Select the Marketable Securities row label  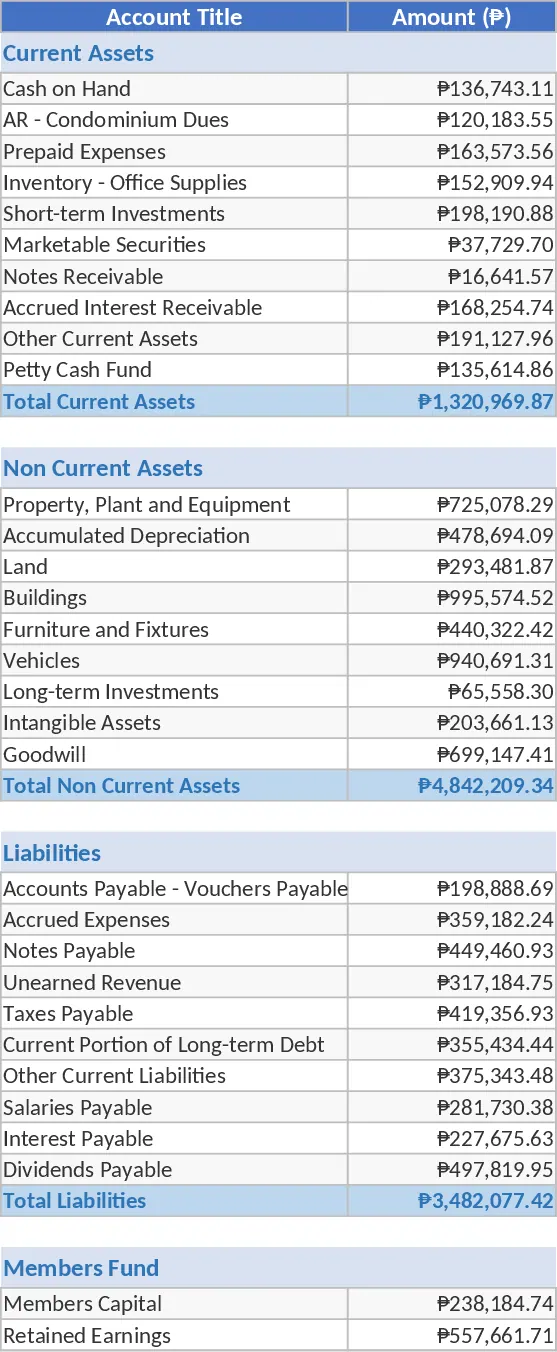pos(174,245)
